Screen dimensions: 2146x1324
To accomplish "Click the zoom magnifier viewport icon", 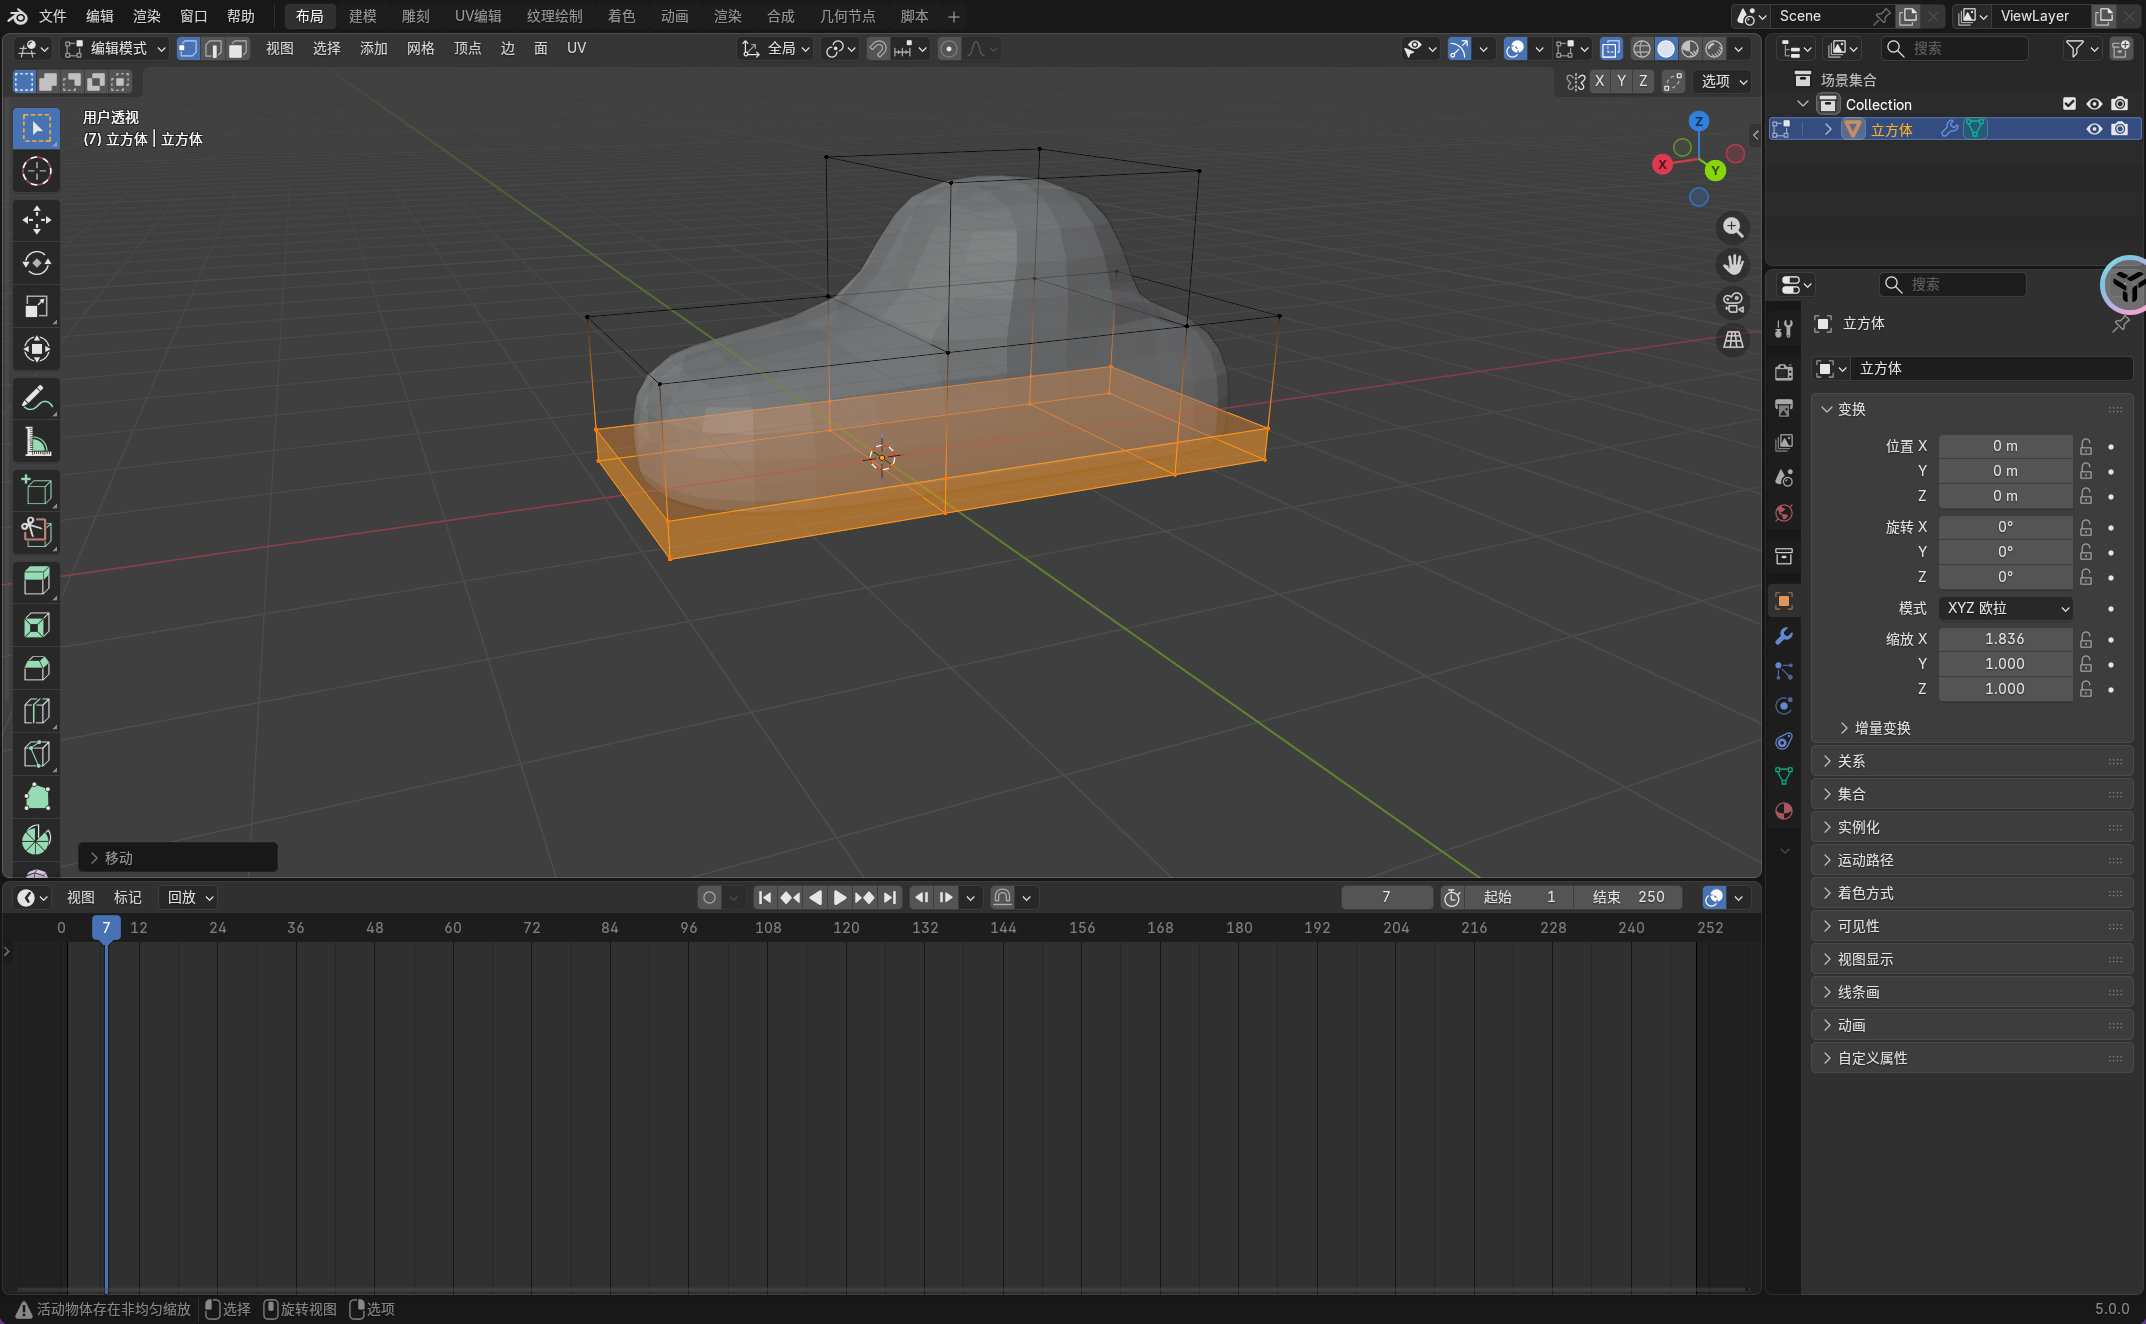I will 1733,228.
